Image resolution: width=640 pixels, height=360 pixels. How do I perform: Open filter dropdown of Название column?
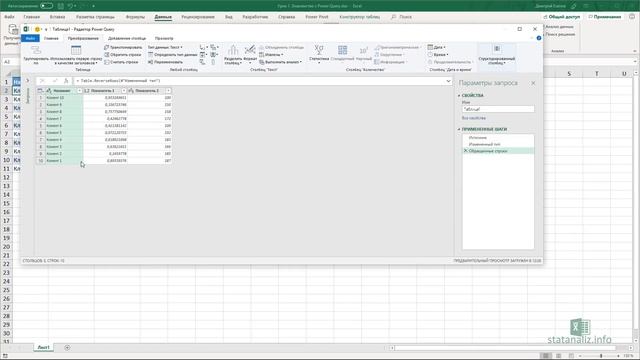(x=79, y=91)
